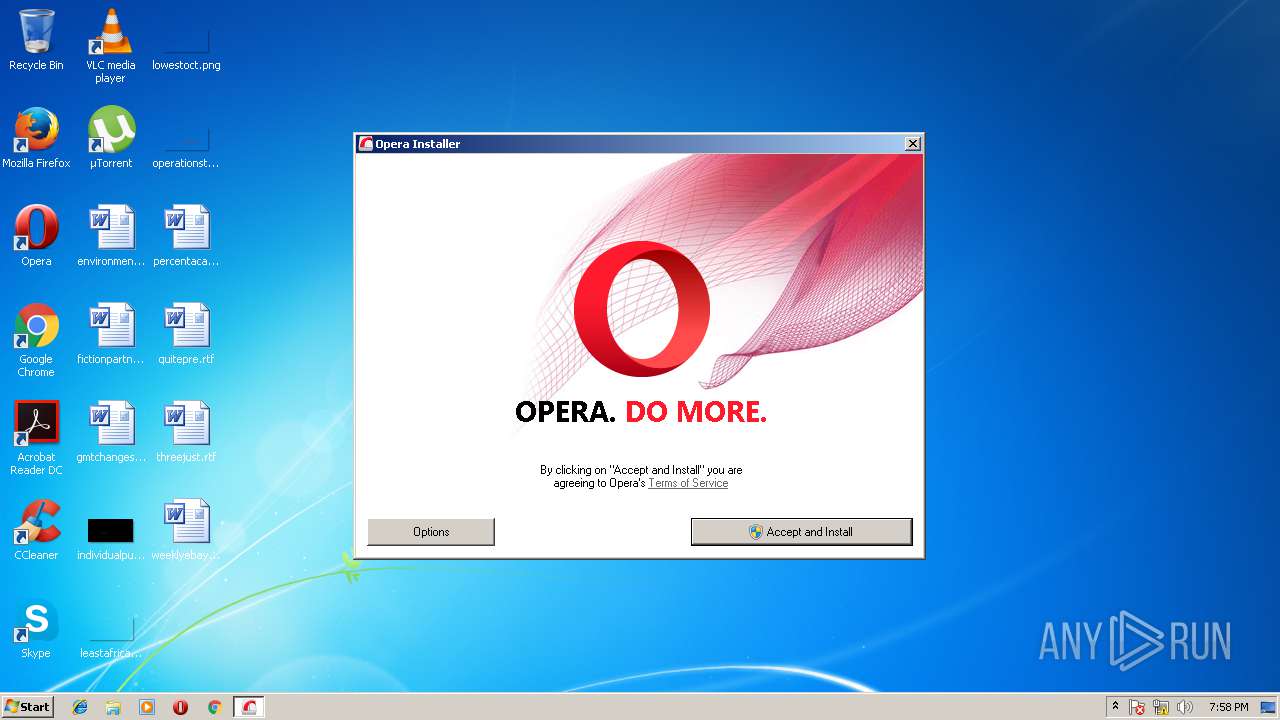Image resolution: width=1280 pixels, height=720 pixels.
Task: Open the Action Center flag tray icon
Action: [1137, 707]
